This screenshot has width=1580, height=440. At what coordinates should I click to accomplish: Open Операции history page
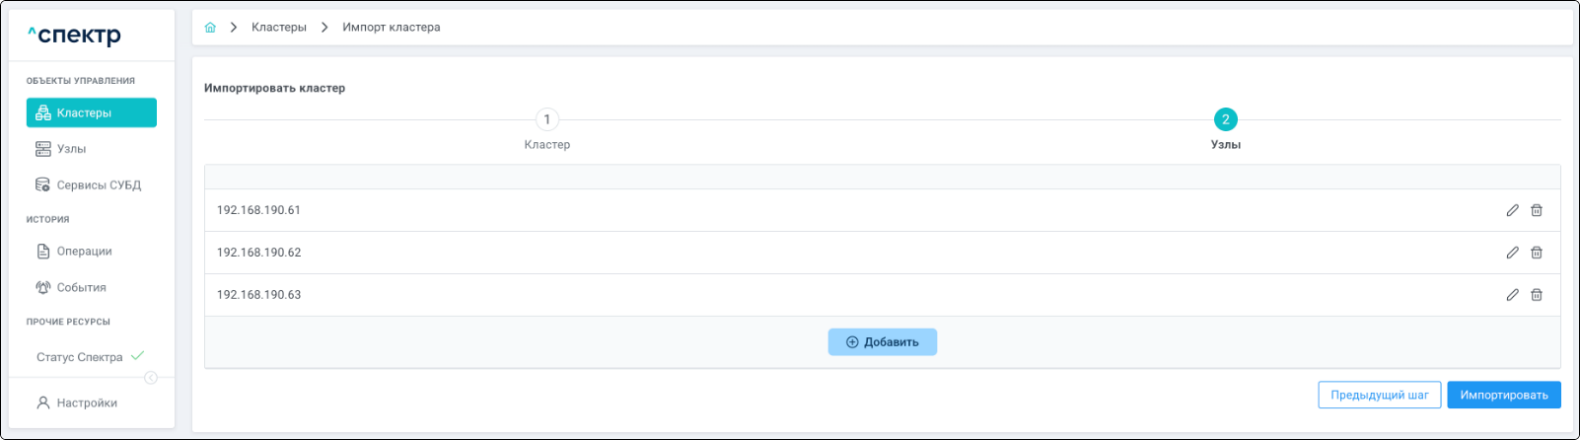click(x=83, y=251)
